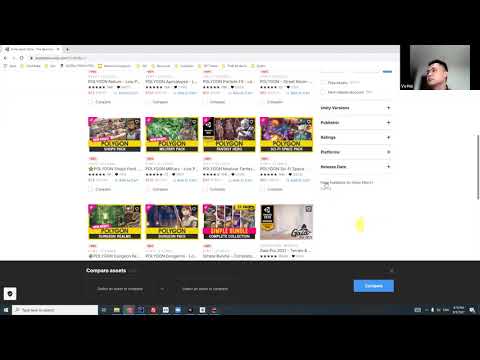The width and height of the screenshot is (480, 360).
Task: Click the favorite heart on POLYGON Dungeon Realms thumbnail
Action: click(137, 209)
